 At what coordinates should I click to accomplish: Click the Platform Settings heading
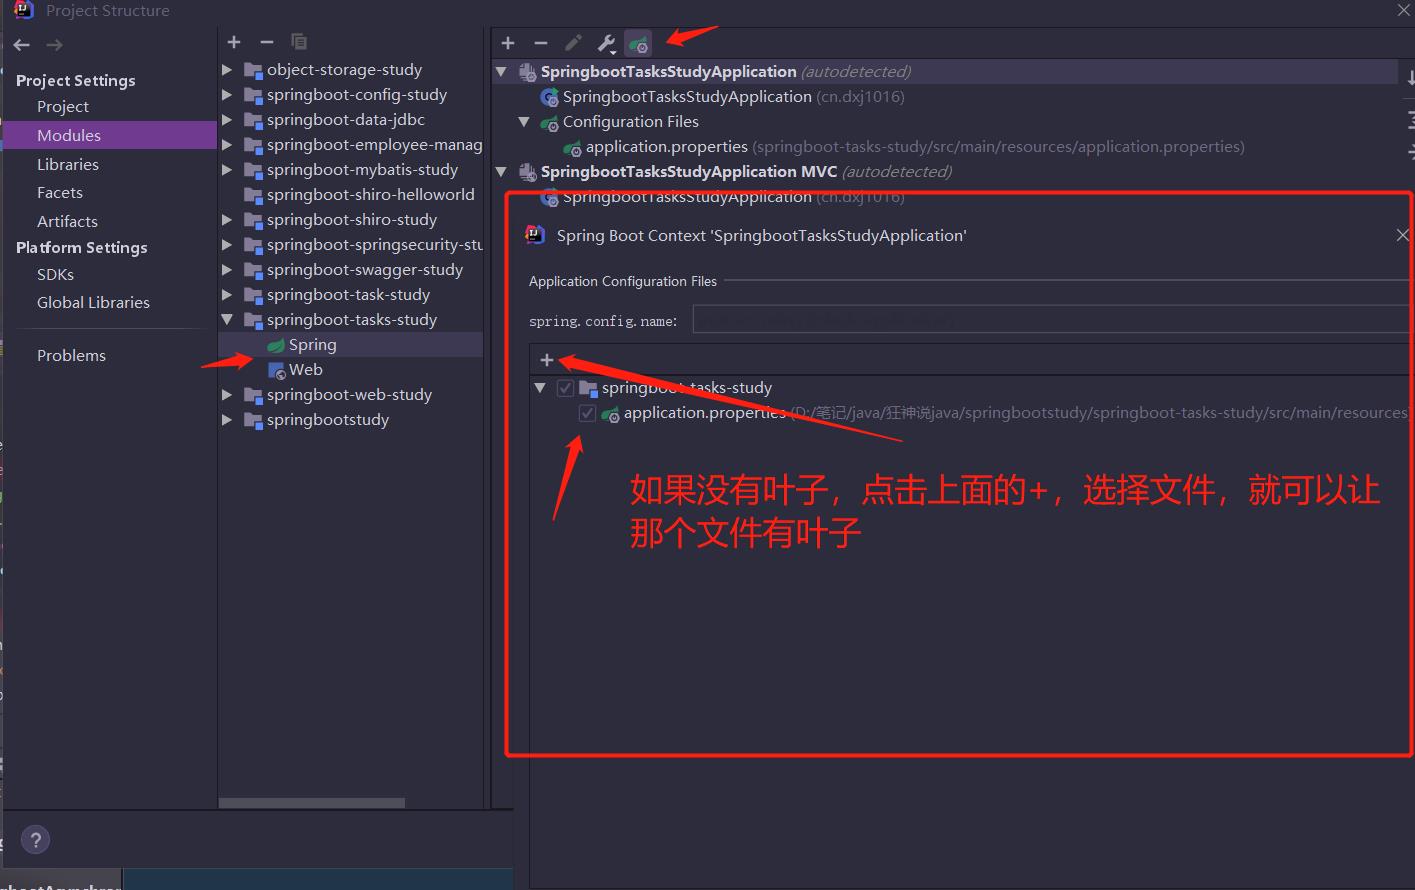click(x=81, y=247)
